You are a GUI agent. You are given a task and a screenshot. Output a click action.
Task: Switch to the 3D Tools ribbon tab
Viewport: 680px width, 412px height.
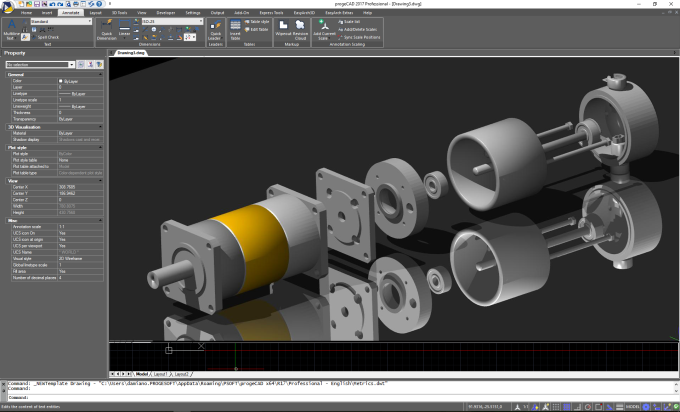pos(119,13)
